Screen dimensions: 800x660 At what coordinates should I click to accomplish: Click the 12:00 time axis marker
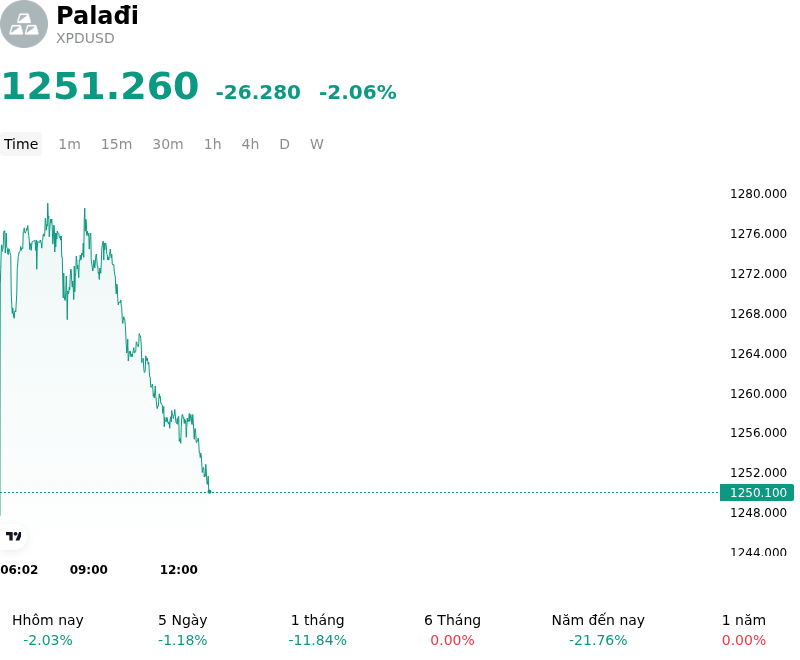179,570
